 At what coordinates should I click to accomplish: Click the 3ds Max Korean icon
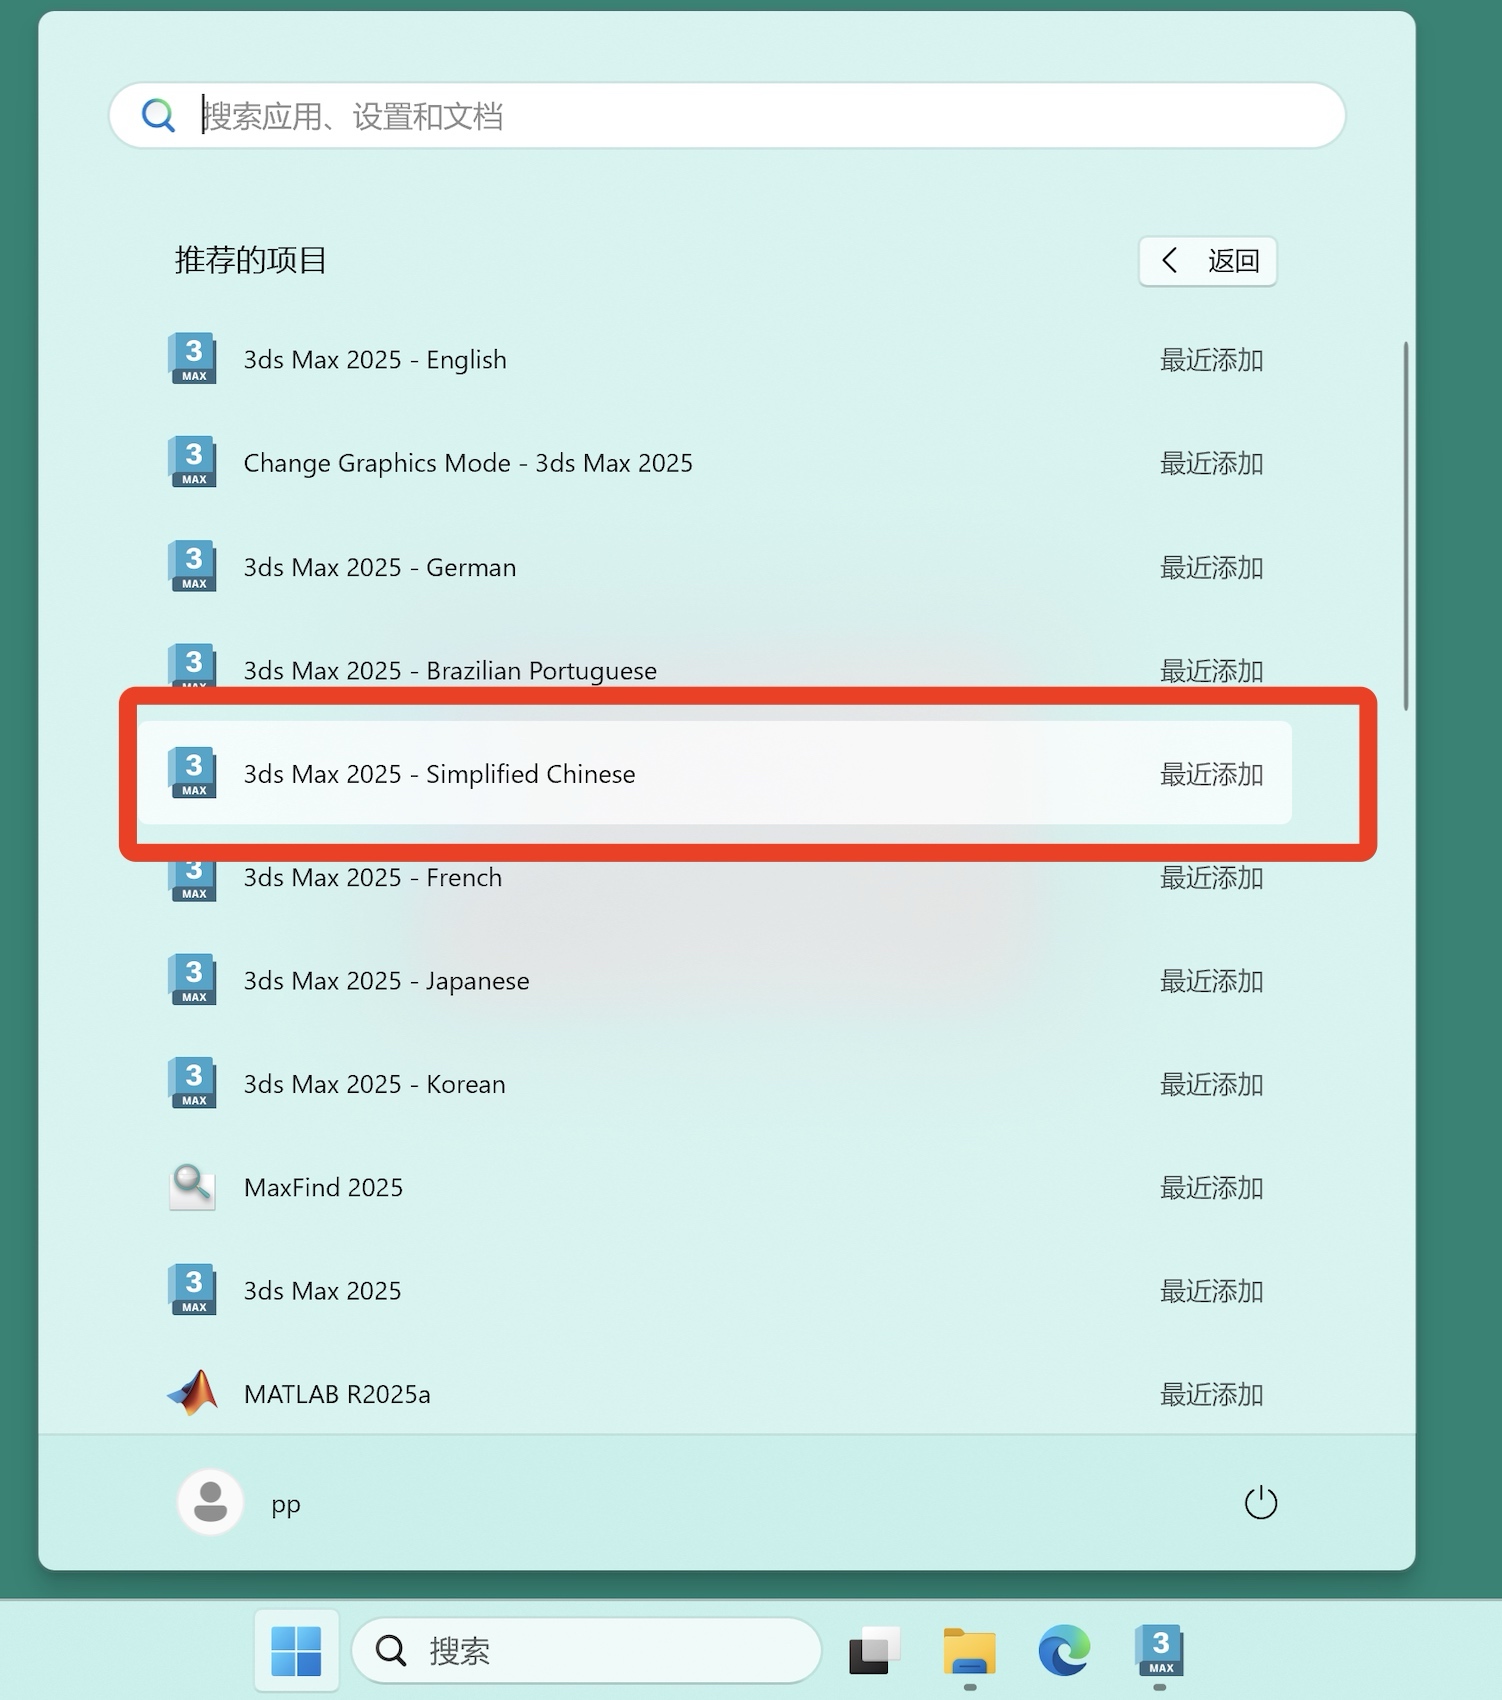[193, 1084]
